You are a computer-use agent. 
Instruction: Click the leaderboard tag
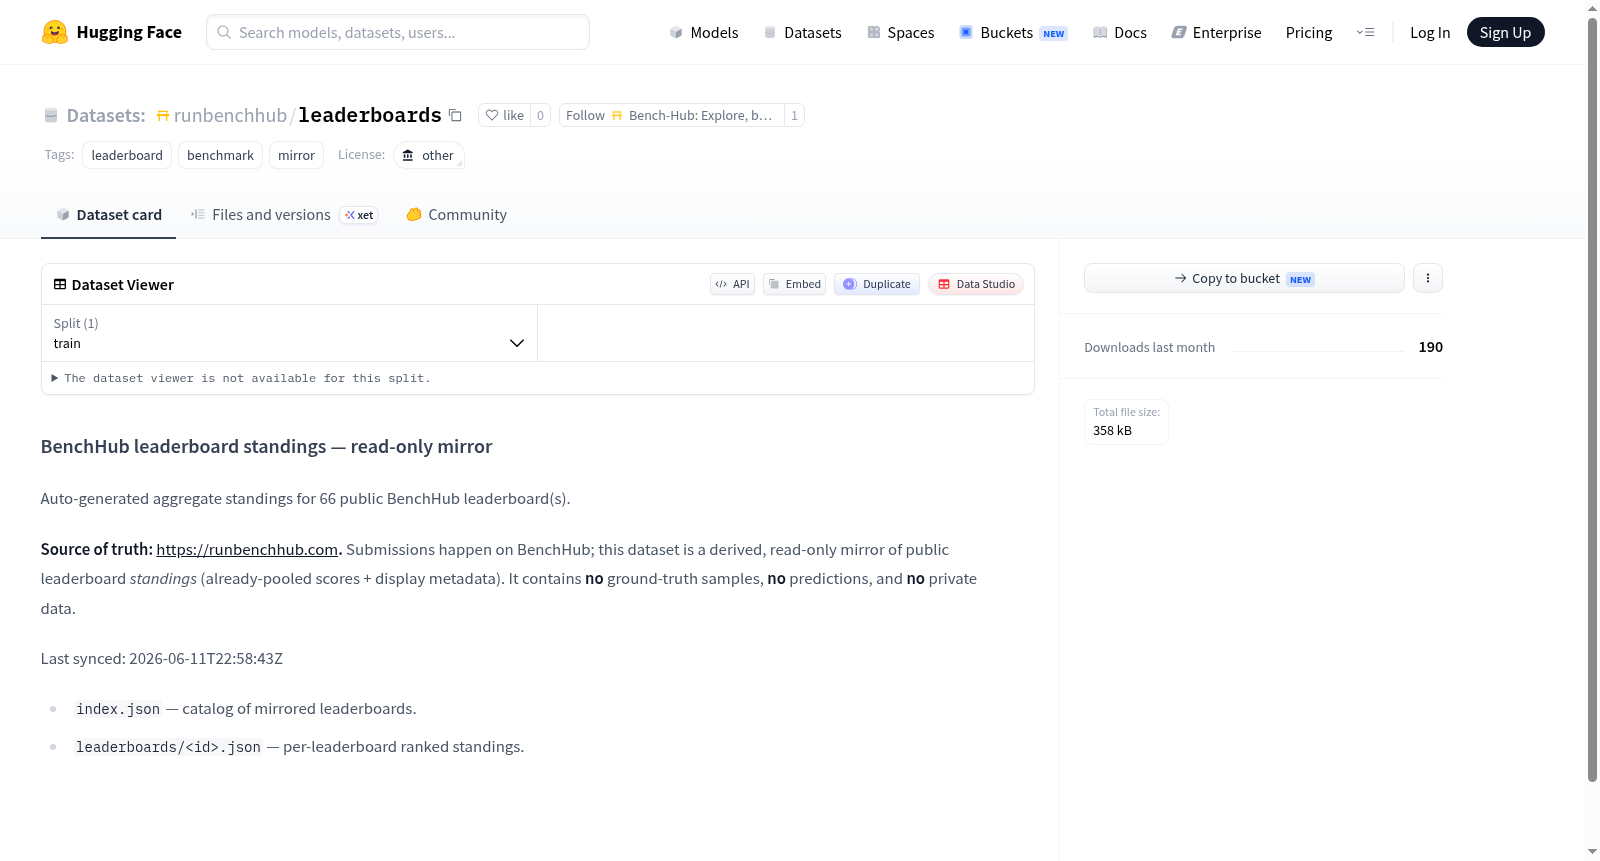pyautogui.click(x=127, y=155)
